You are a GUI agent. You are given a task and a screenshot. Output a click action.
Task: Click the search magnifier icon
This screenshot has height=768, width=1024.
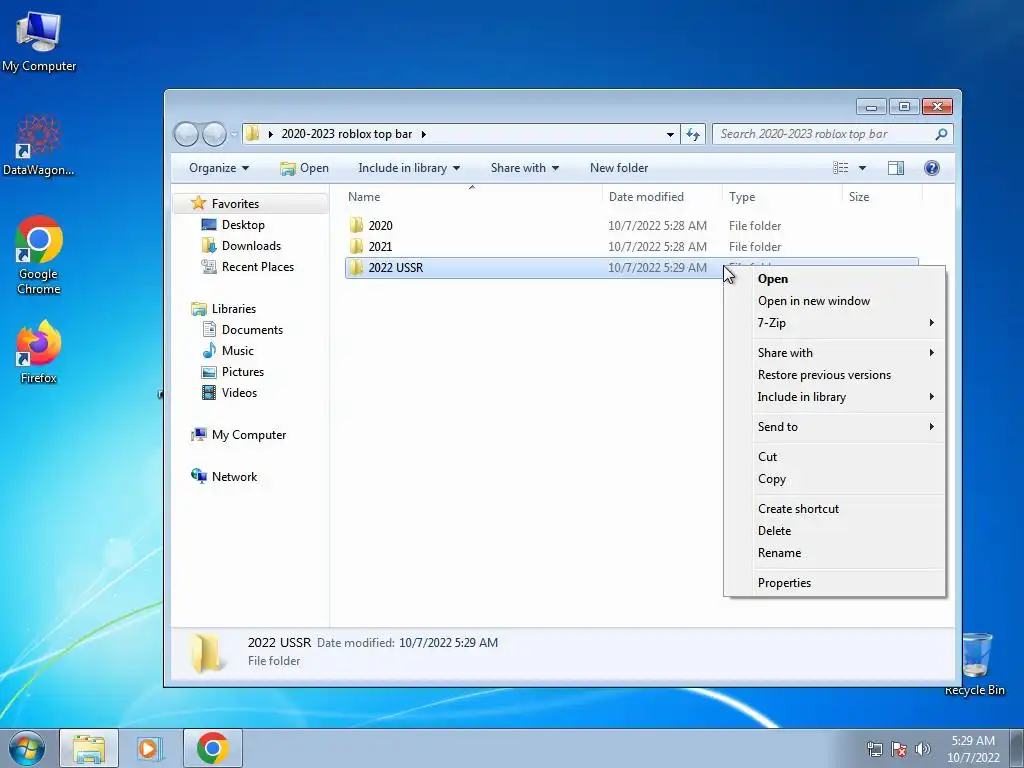tap(941, 134)
